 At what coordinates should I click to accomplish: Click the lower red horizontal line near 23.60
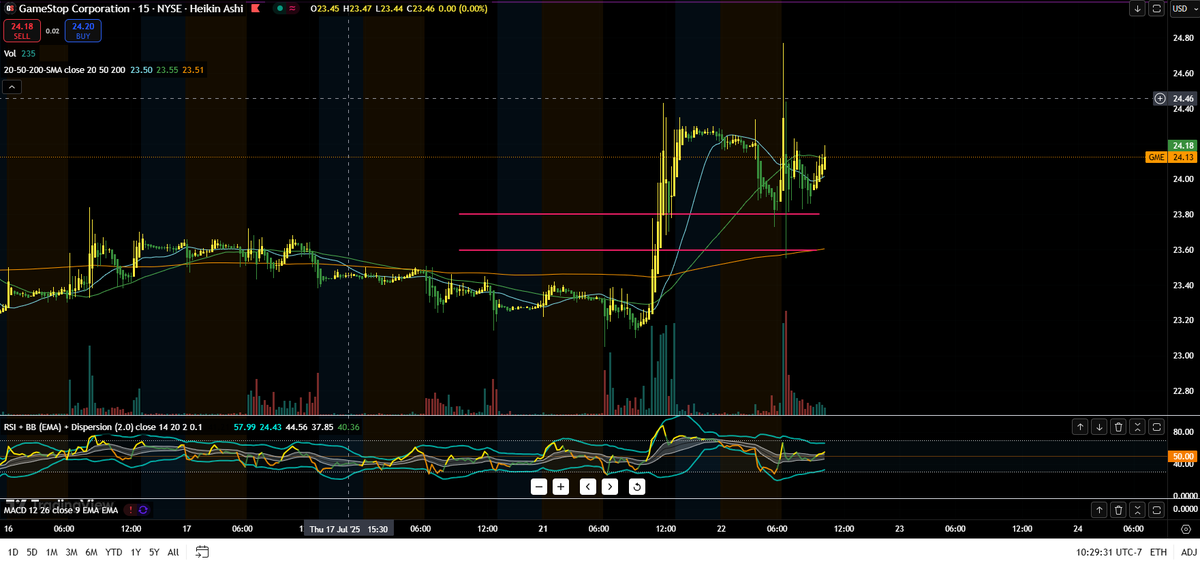(639, 250)
